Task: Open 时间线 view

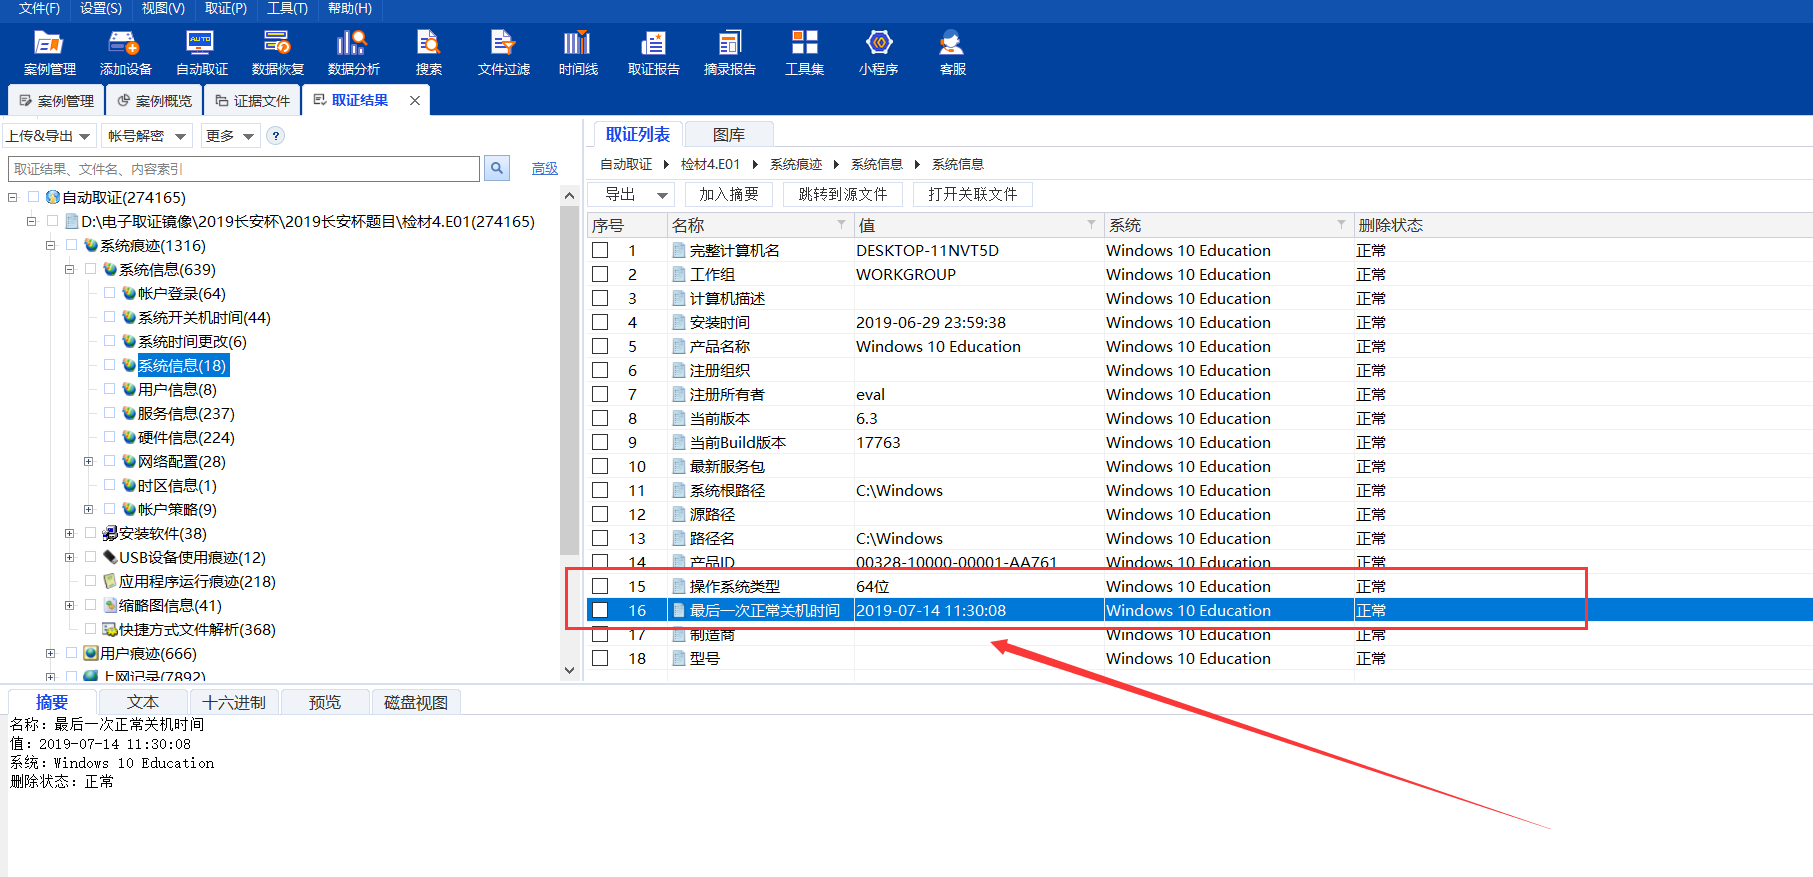Action: click(x=578, y=53)
